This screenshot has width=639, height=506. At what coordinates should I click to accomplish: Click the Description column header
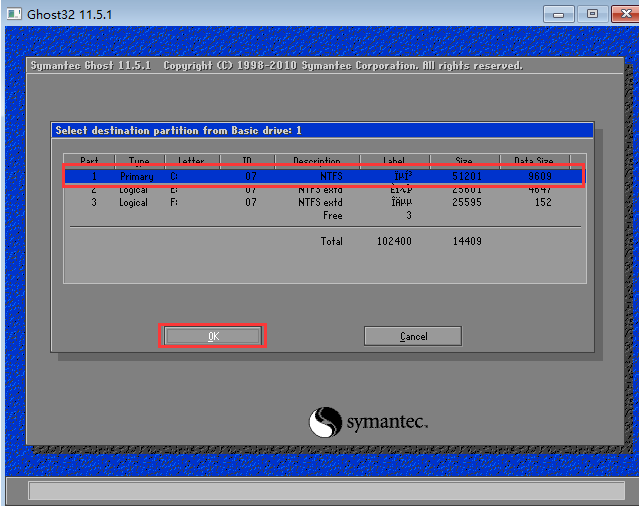click(317, 161)
